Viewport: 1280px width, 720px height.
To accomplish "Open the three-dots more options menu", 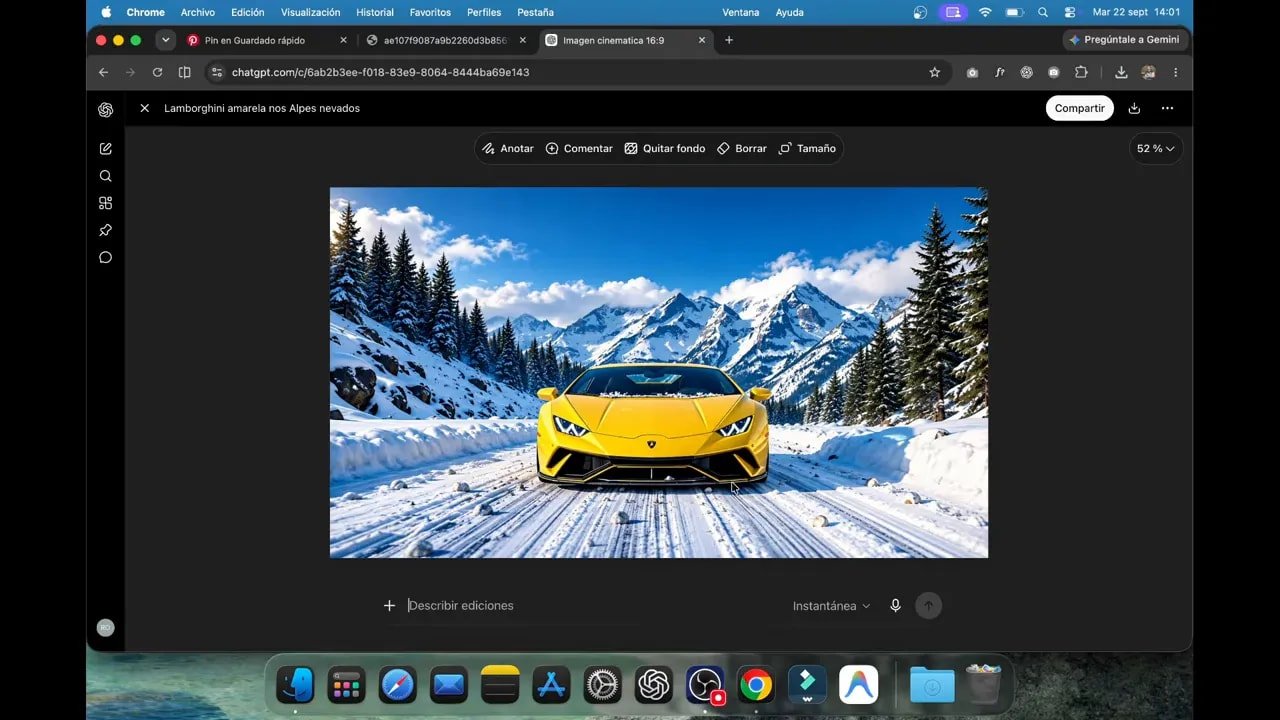I will (x=1167, y=108).
